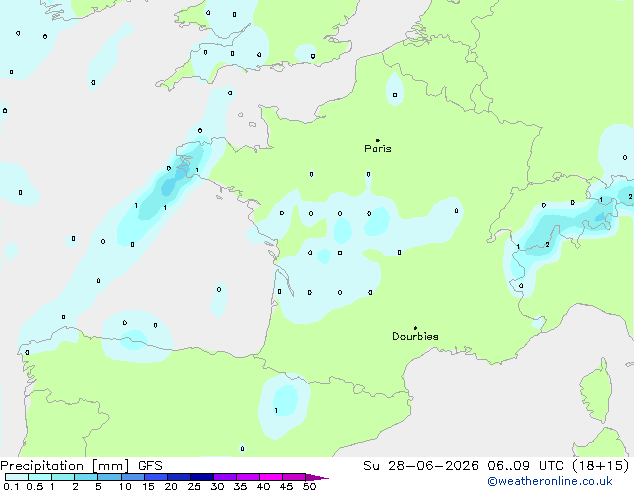Select the 1–2 mm legend swatch
Viewport: 634px width, 490px height.
coord(63,477)
